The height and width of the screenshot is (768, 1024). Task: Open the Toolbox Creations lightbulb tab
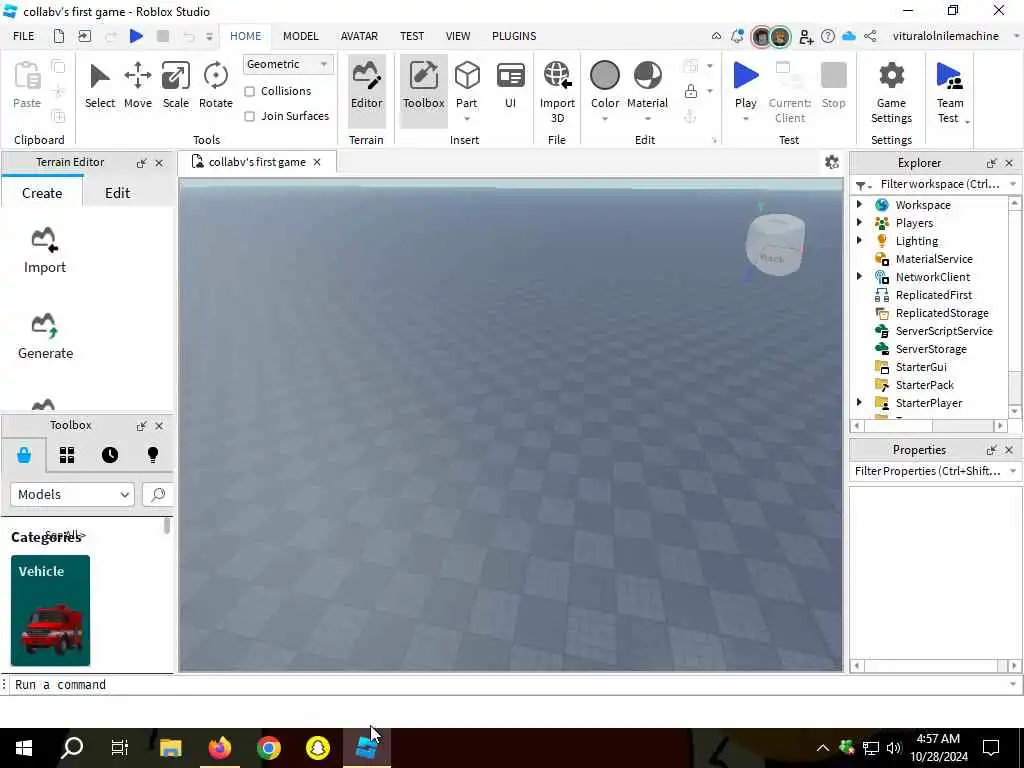[153, 455]
